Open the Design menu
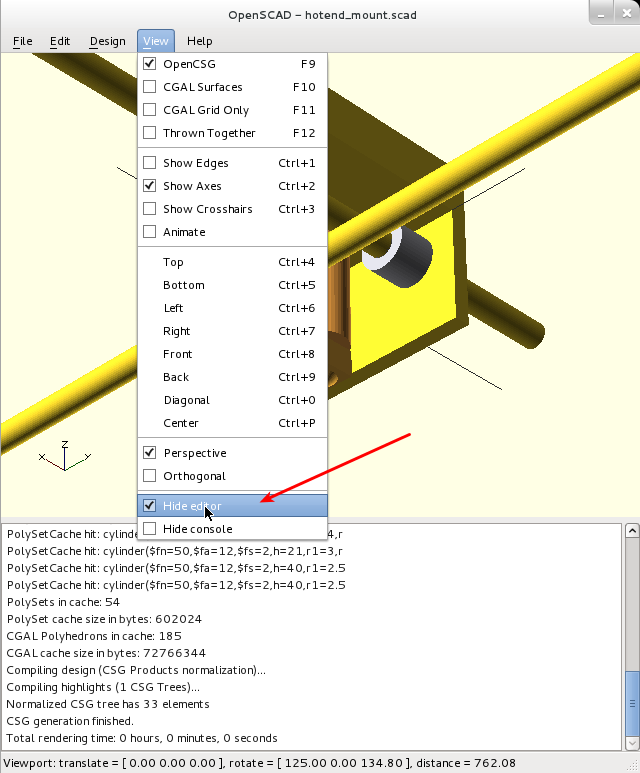The image size is (640, 773). pyautogui.click(x=107, y=41)
